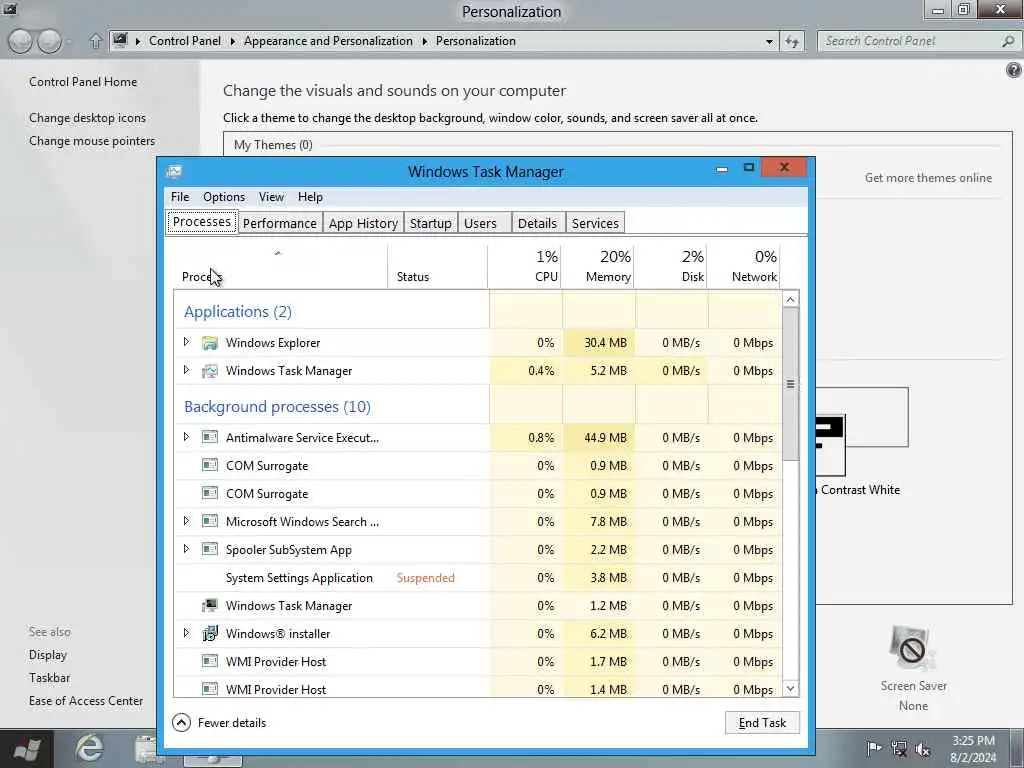Switch to the Services tab
Image resolution: width=1024 pixels, height=768 pixels.
[595, 223]
